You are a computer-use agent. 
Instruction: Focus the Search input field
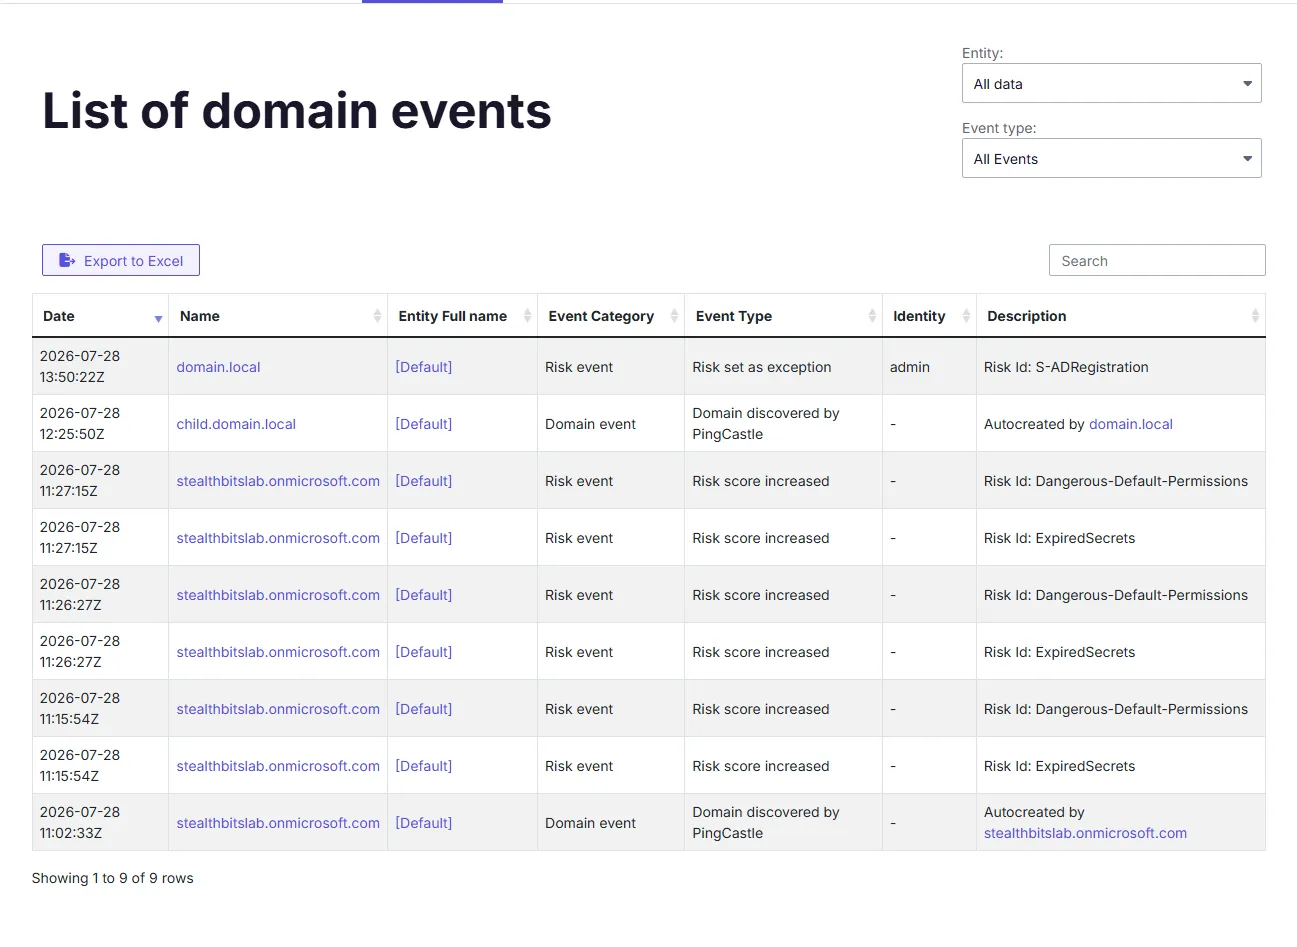1157,260
